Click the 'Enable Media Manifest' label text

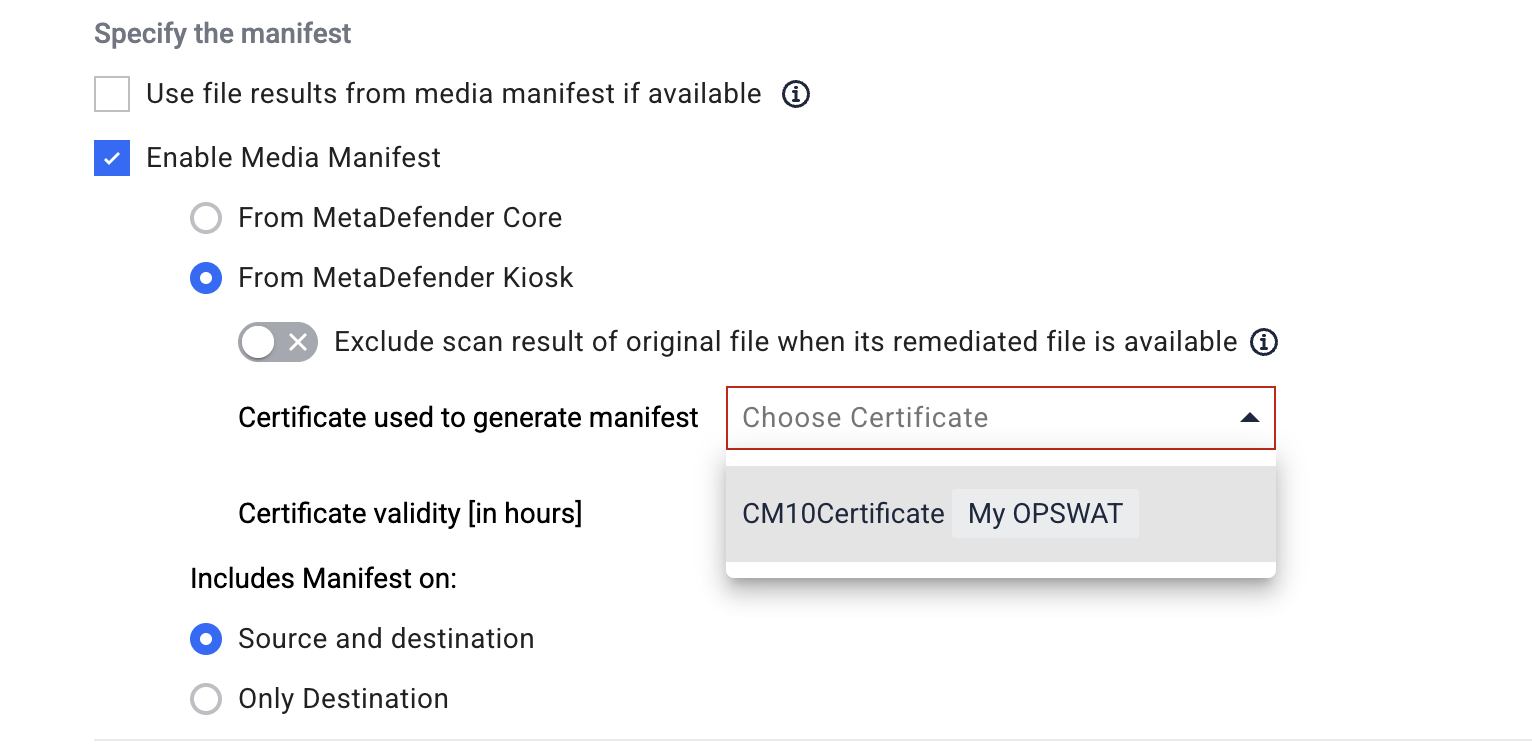[x=293, y=158]
